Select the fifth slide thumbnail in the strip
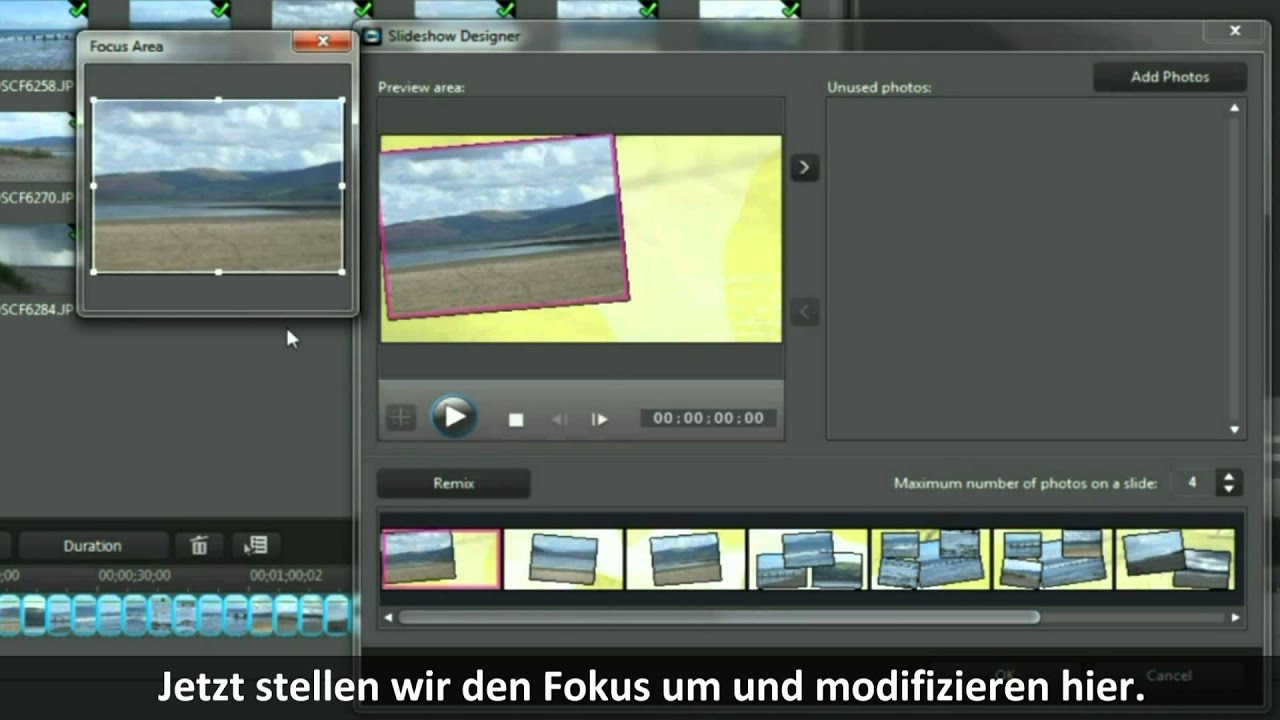 (930, 559)
